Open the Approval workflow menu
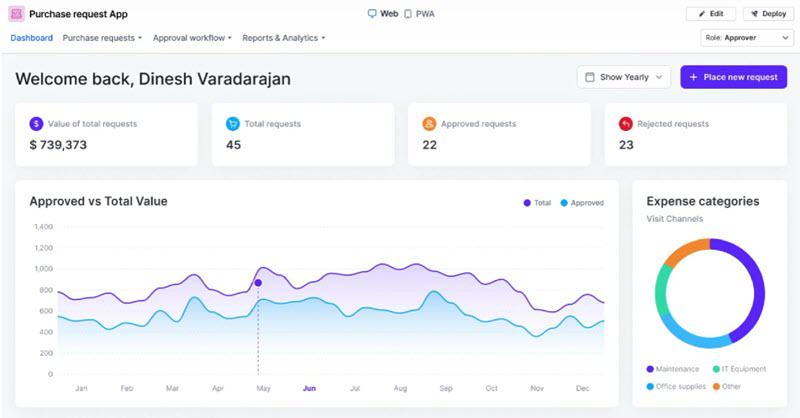Viewport: 800px width, 418px height. 192,38
